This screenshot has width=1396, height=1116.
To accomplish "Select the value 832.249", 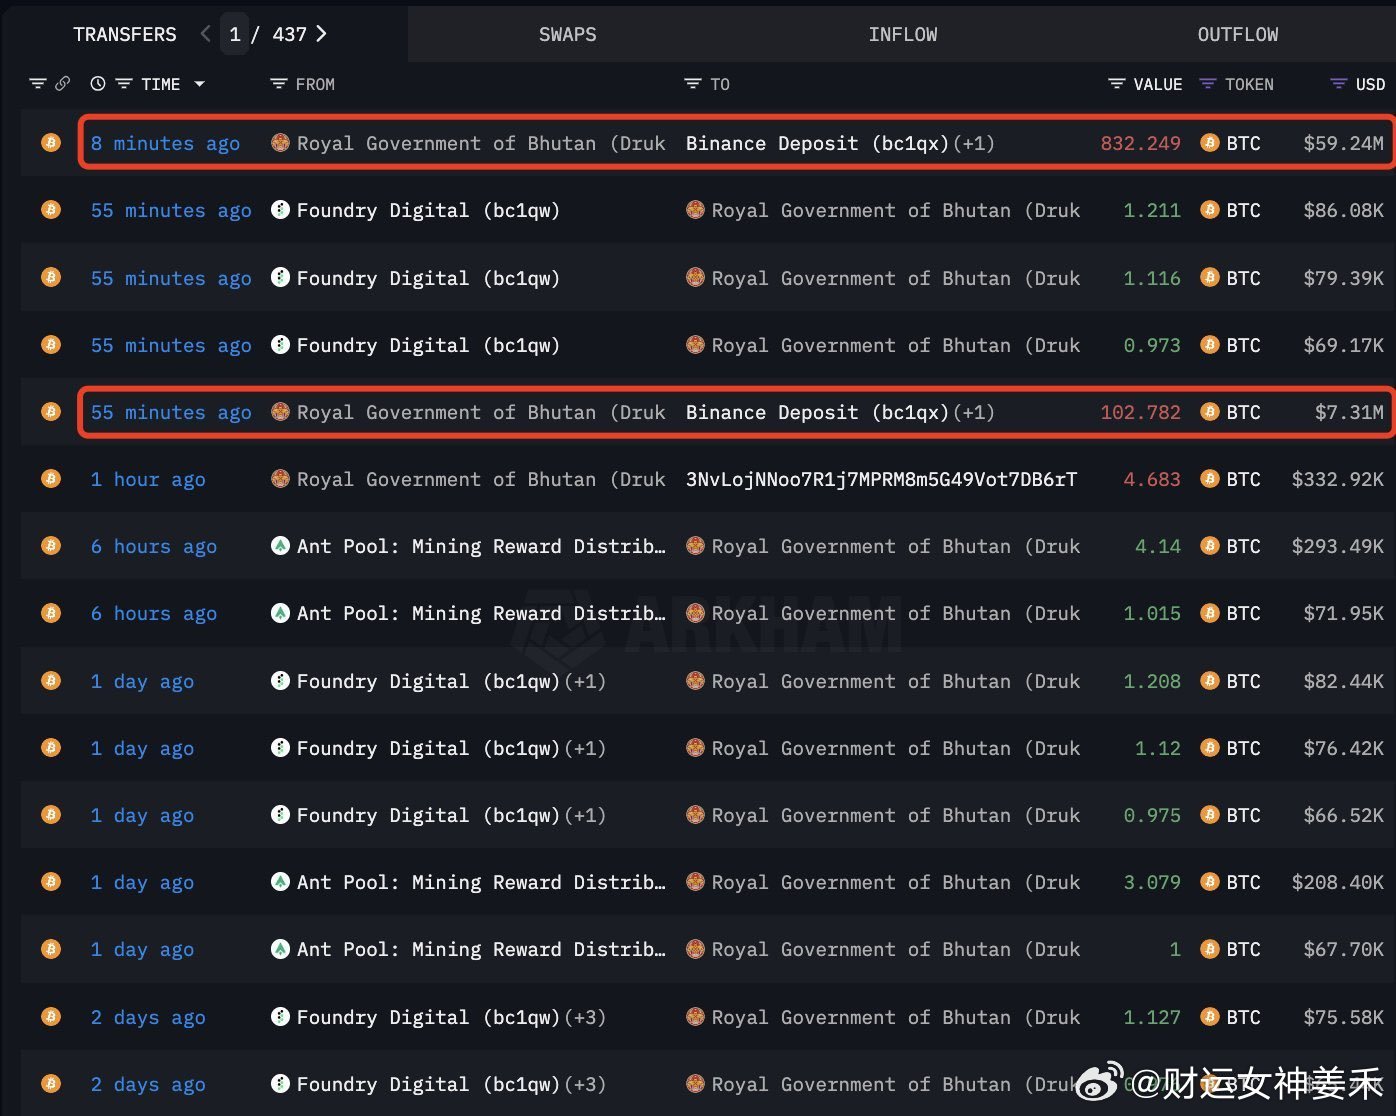I will [1141, 143].
